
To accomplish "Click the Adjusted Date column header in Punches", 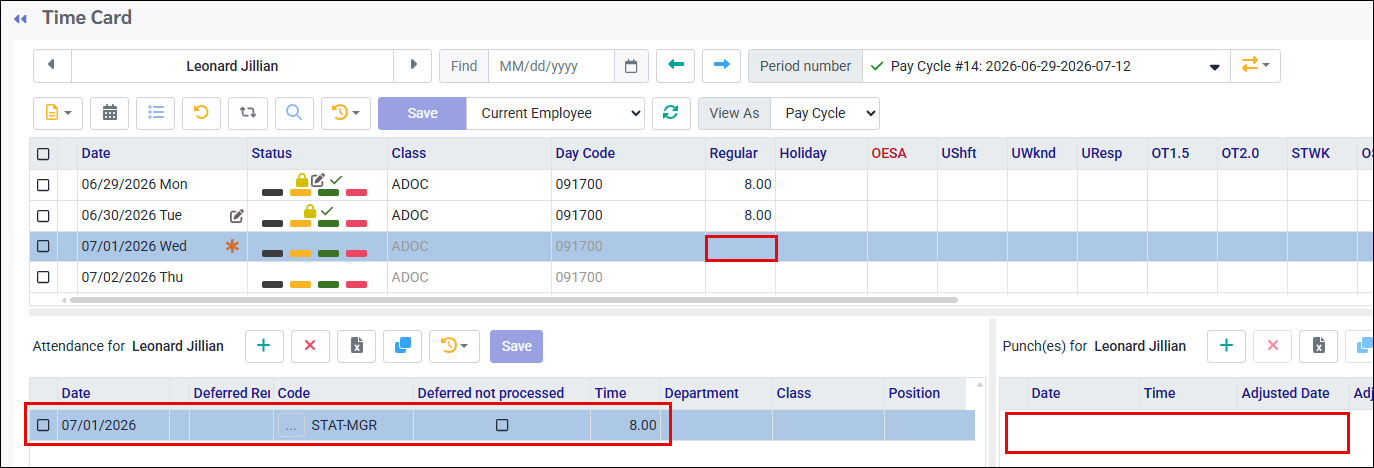I will [x=1285, y=393].
